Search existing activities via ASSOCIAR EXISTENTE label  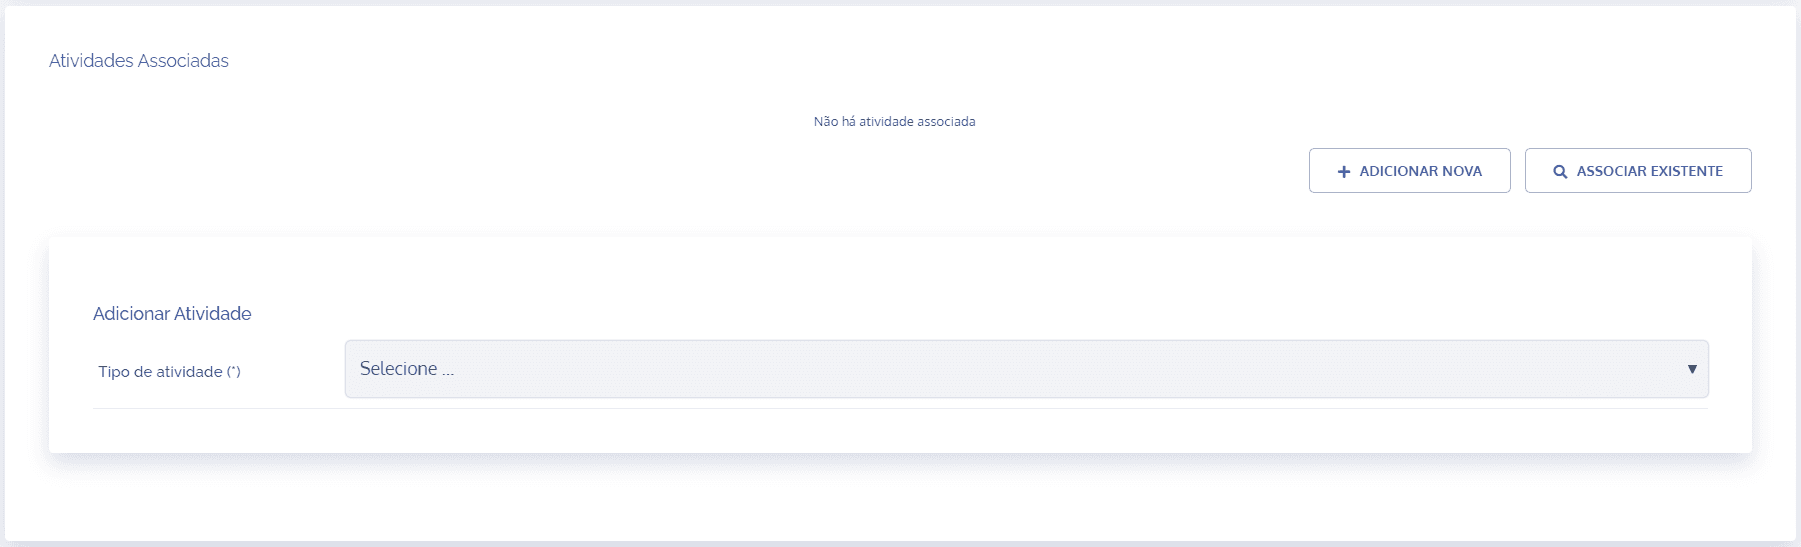1650,172
